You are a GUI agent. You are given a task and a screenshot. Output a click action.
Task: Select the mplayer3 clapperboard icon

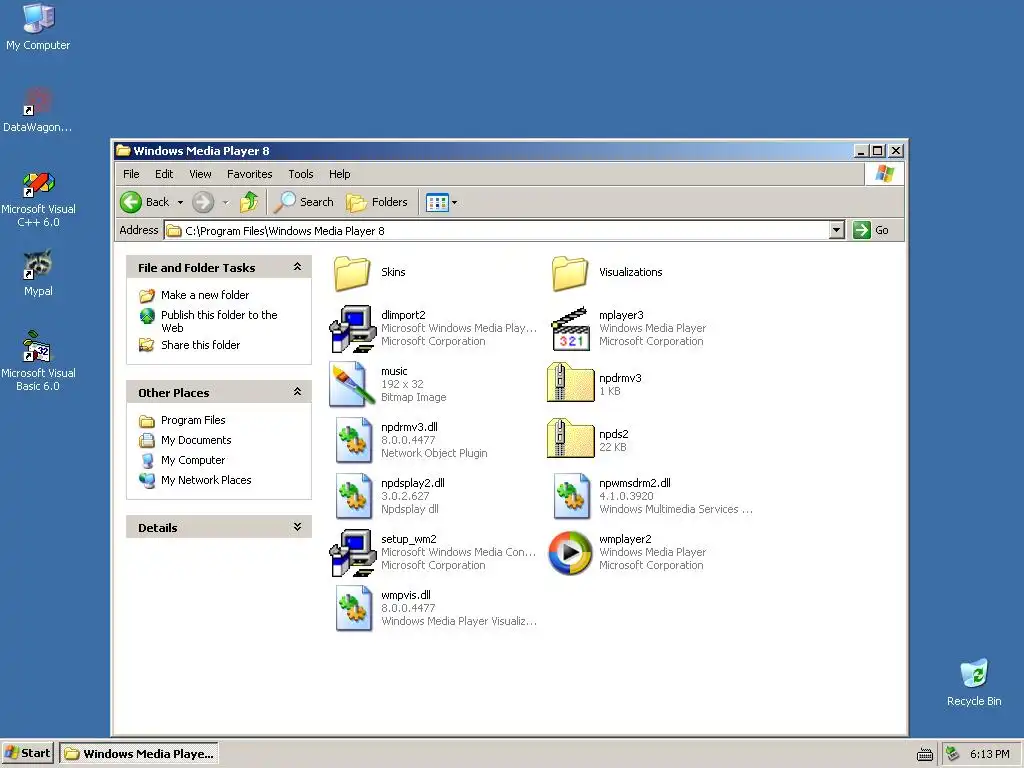coord(570,328)
